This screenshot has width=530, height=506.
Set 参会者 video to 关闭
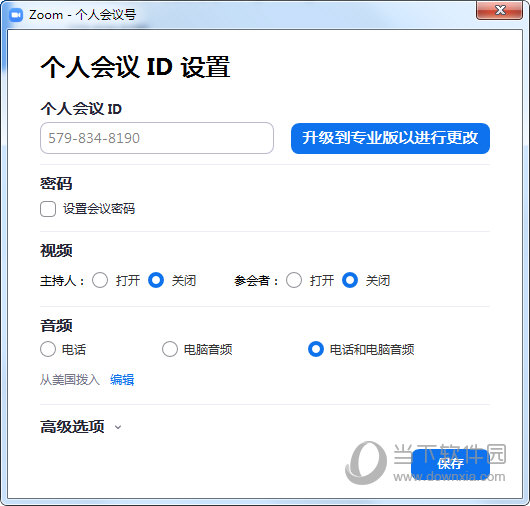click(x=350, y=280)
